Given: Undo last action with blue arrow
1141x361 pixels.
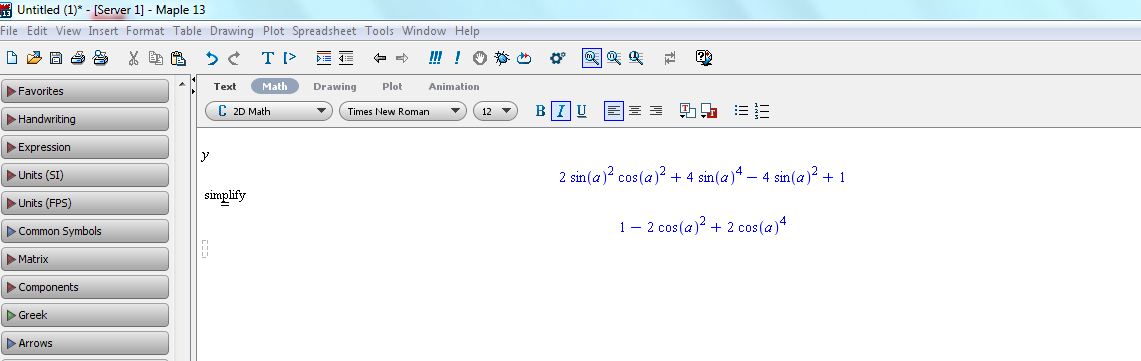Looking at the screenshot, I should [212, 58].
